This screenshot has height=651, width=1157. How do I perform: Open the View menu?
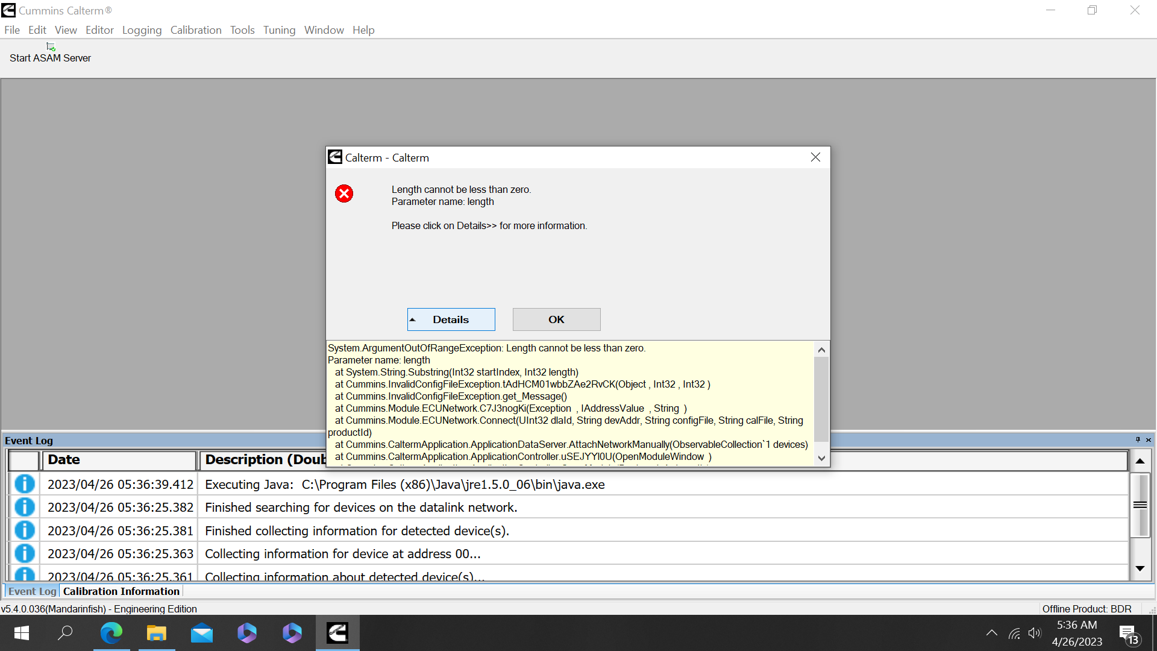point(66,30)
